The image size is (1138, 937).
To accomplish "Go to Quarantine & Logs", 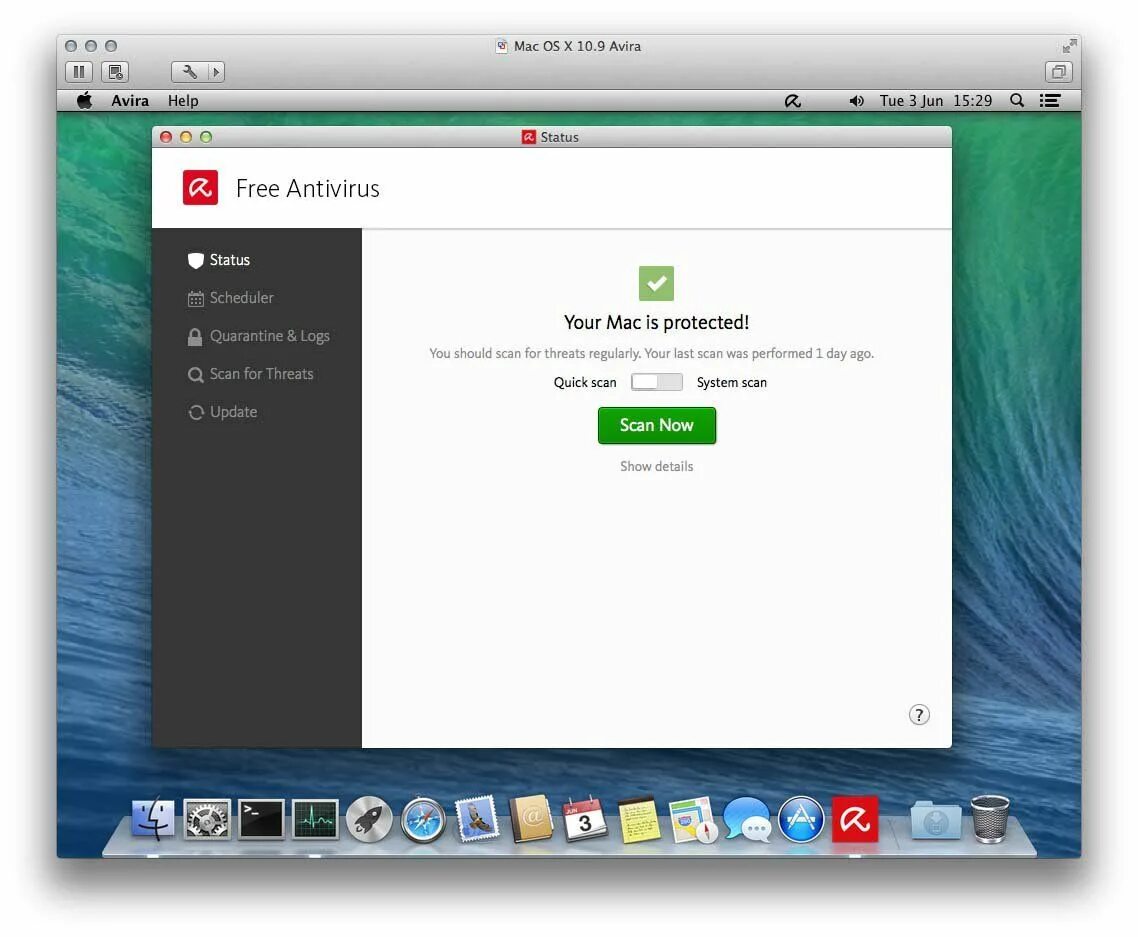I will (x=258, y=336).
